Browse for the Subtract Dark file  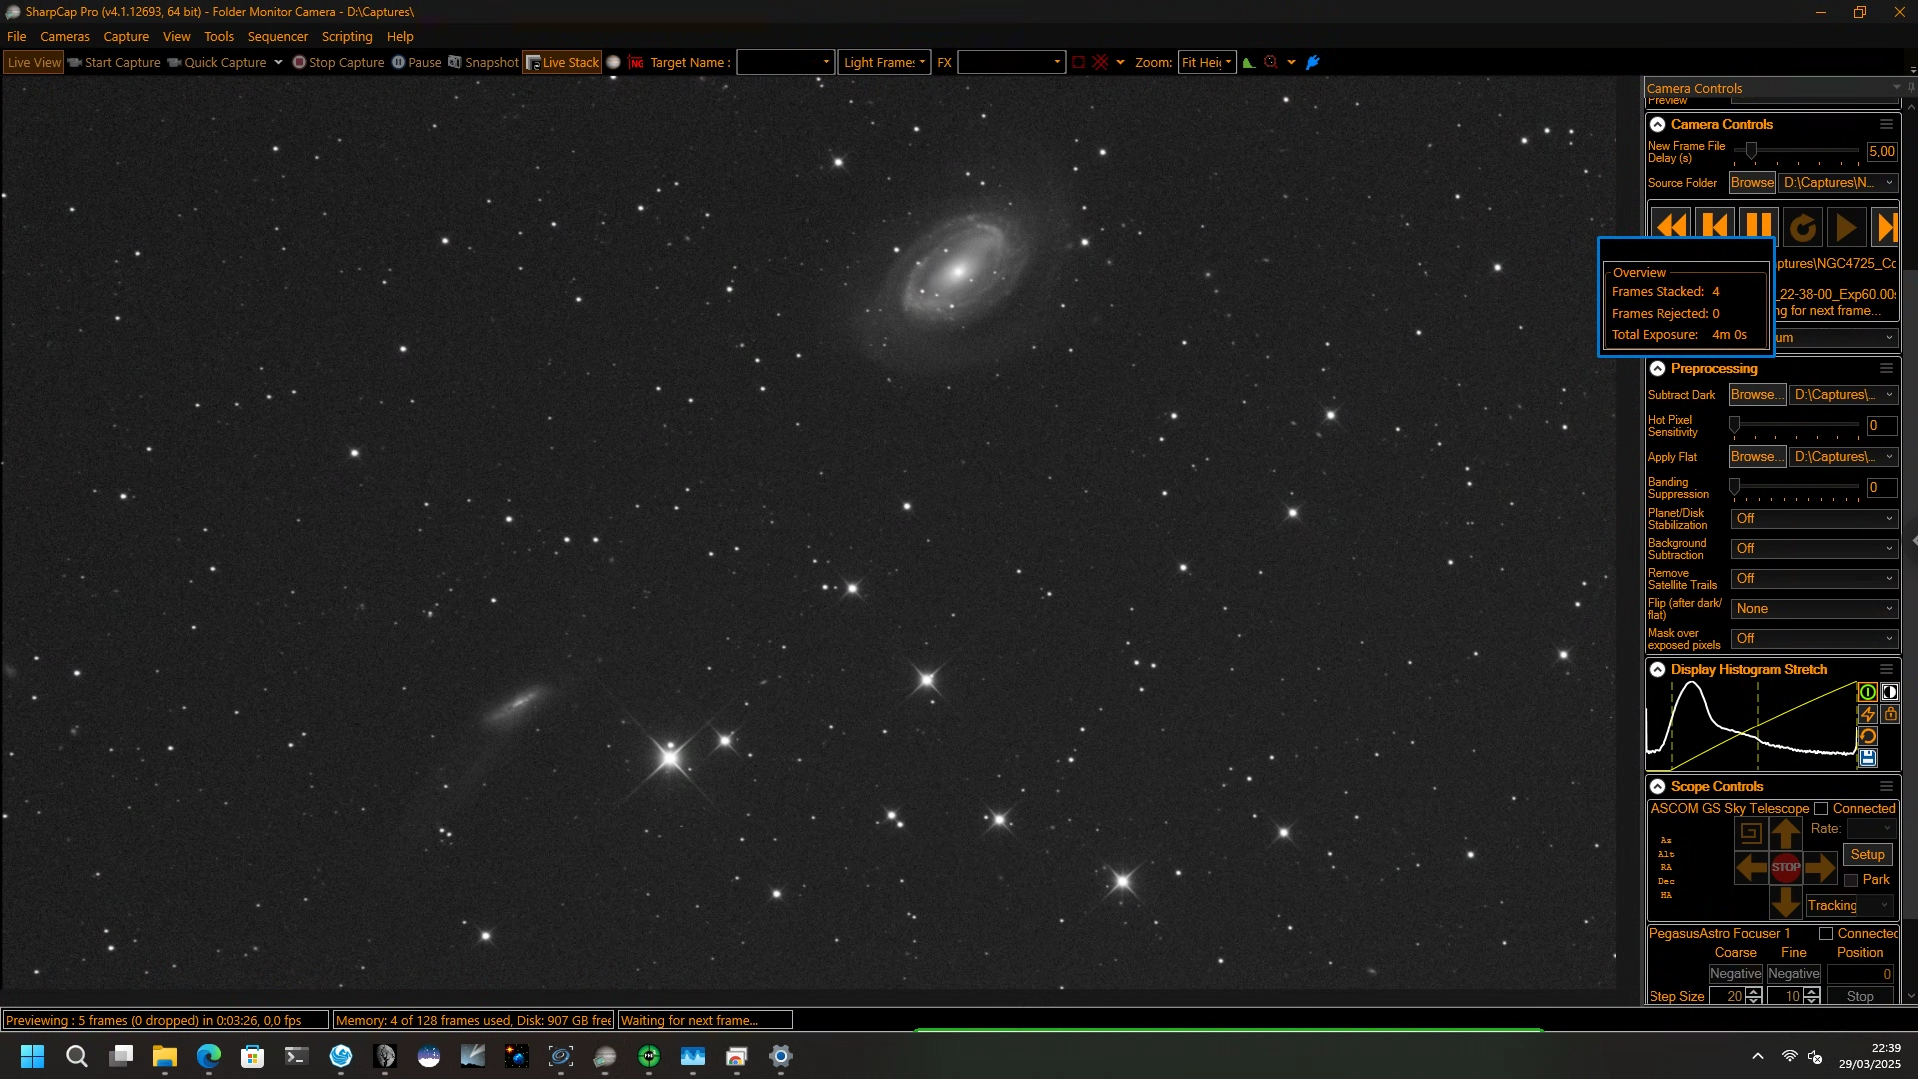coord(1757,395)
